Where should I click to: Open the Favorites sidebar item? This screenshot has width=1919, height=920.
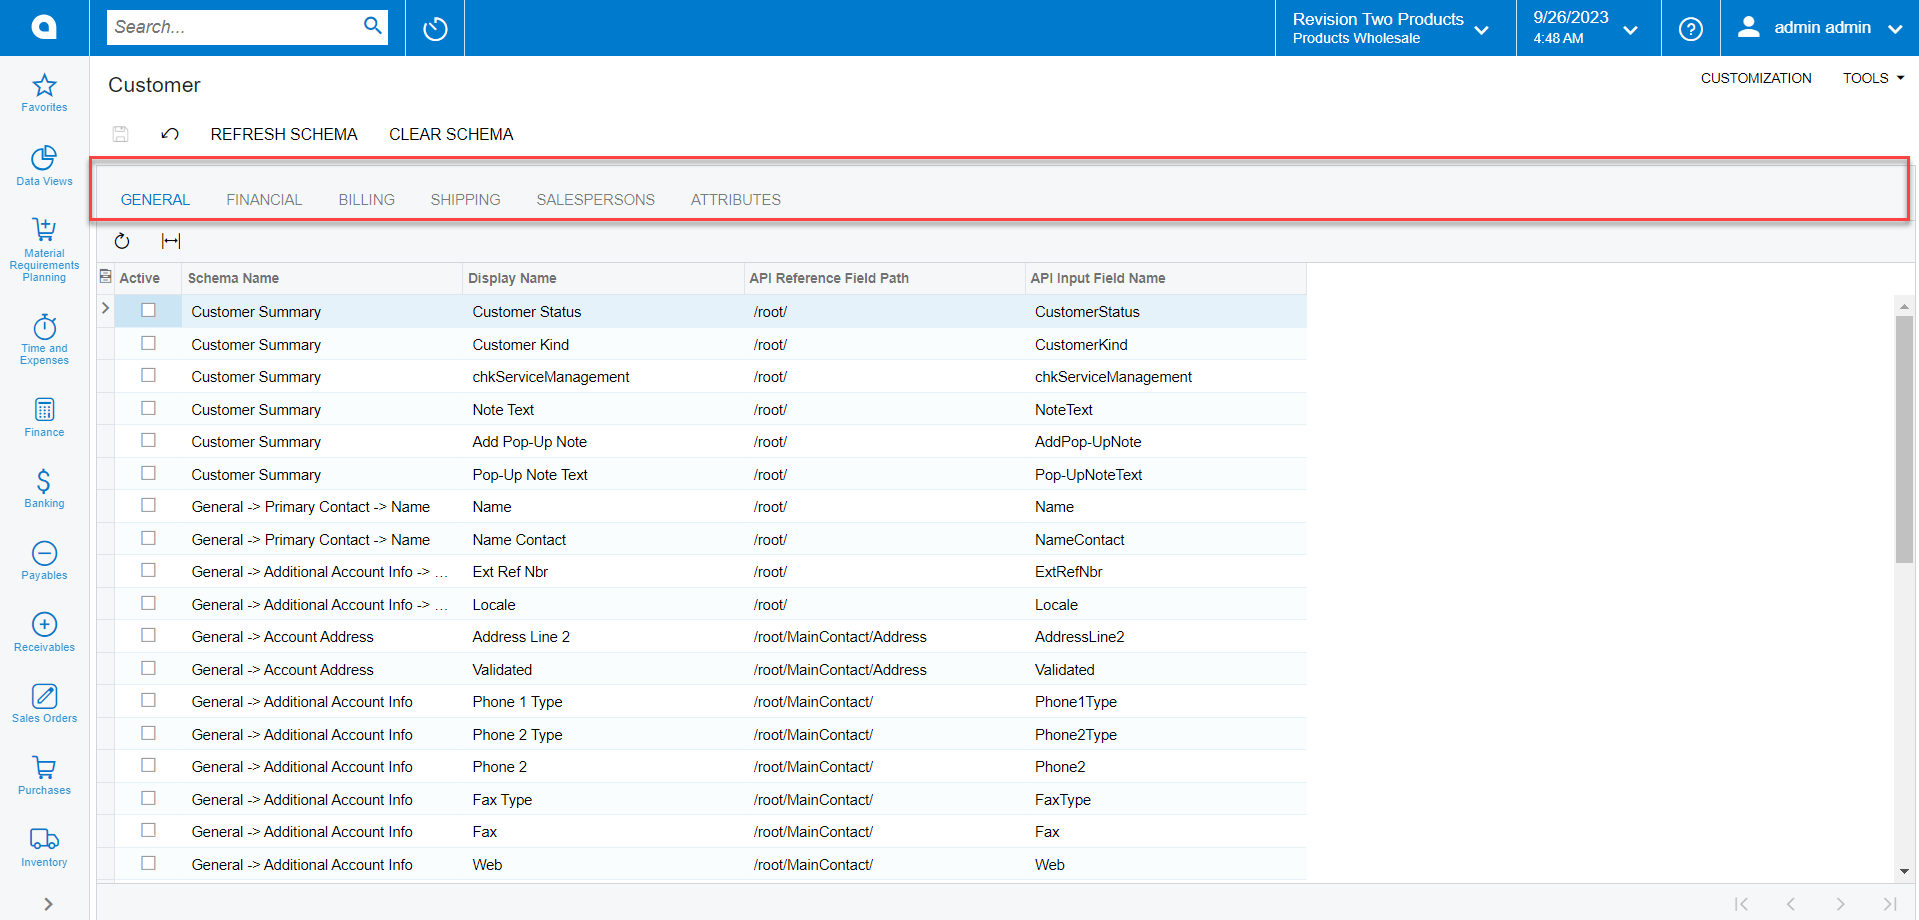tap(43, 92)
